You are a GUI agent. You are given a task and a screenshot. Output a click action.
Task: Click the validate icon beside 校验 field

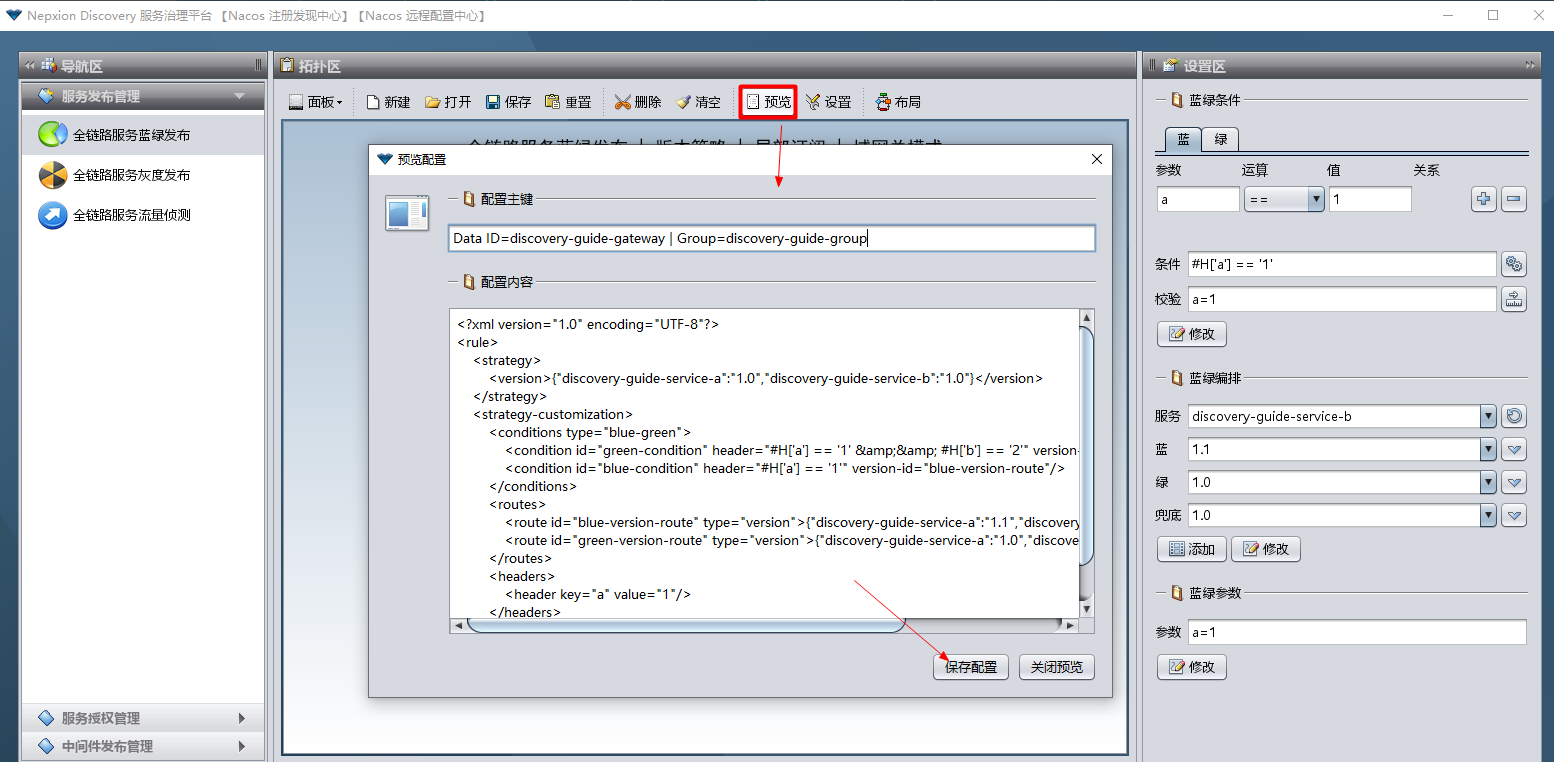pyautogui.click(x=1514, y=298)
